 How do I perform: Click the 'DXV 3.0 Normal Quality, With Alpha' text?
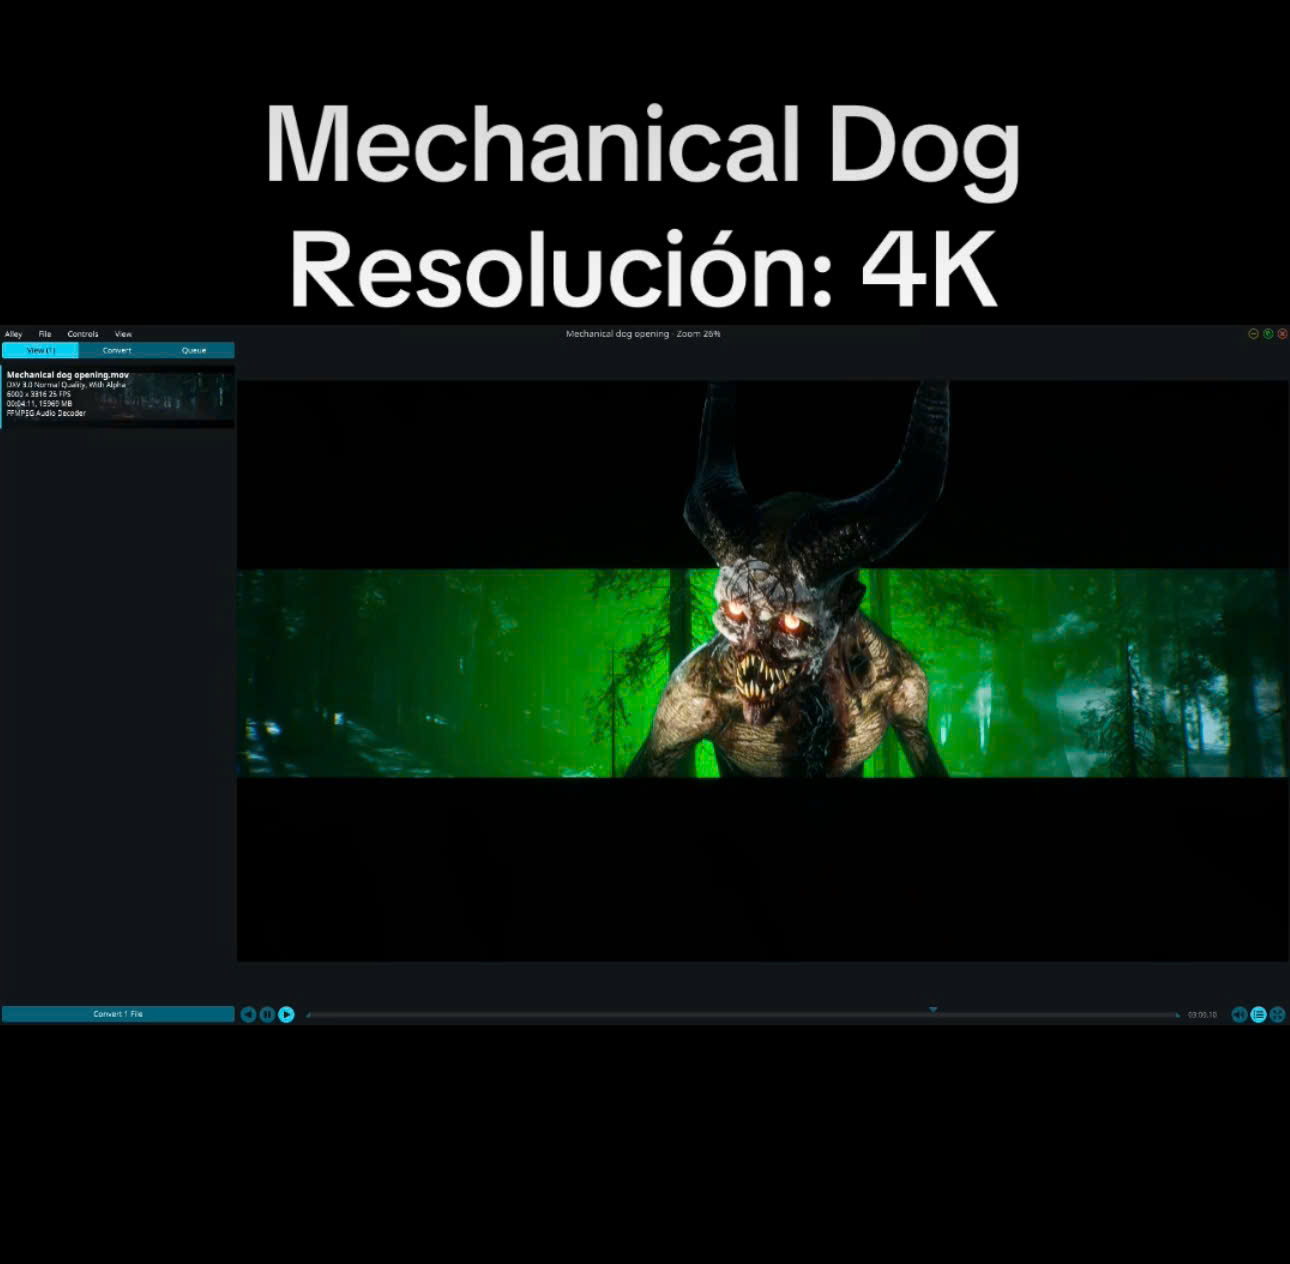pyautogui.click(x=67, y=384)
